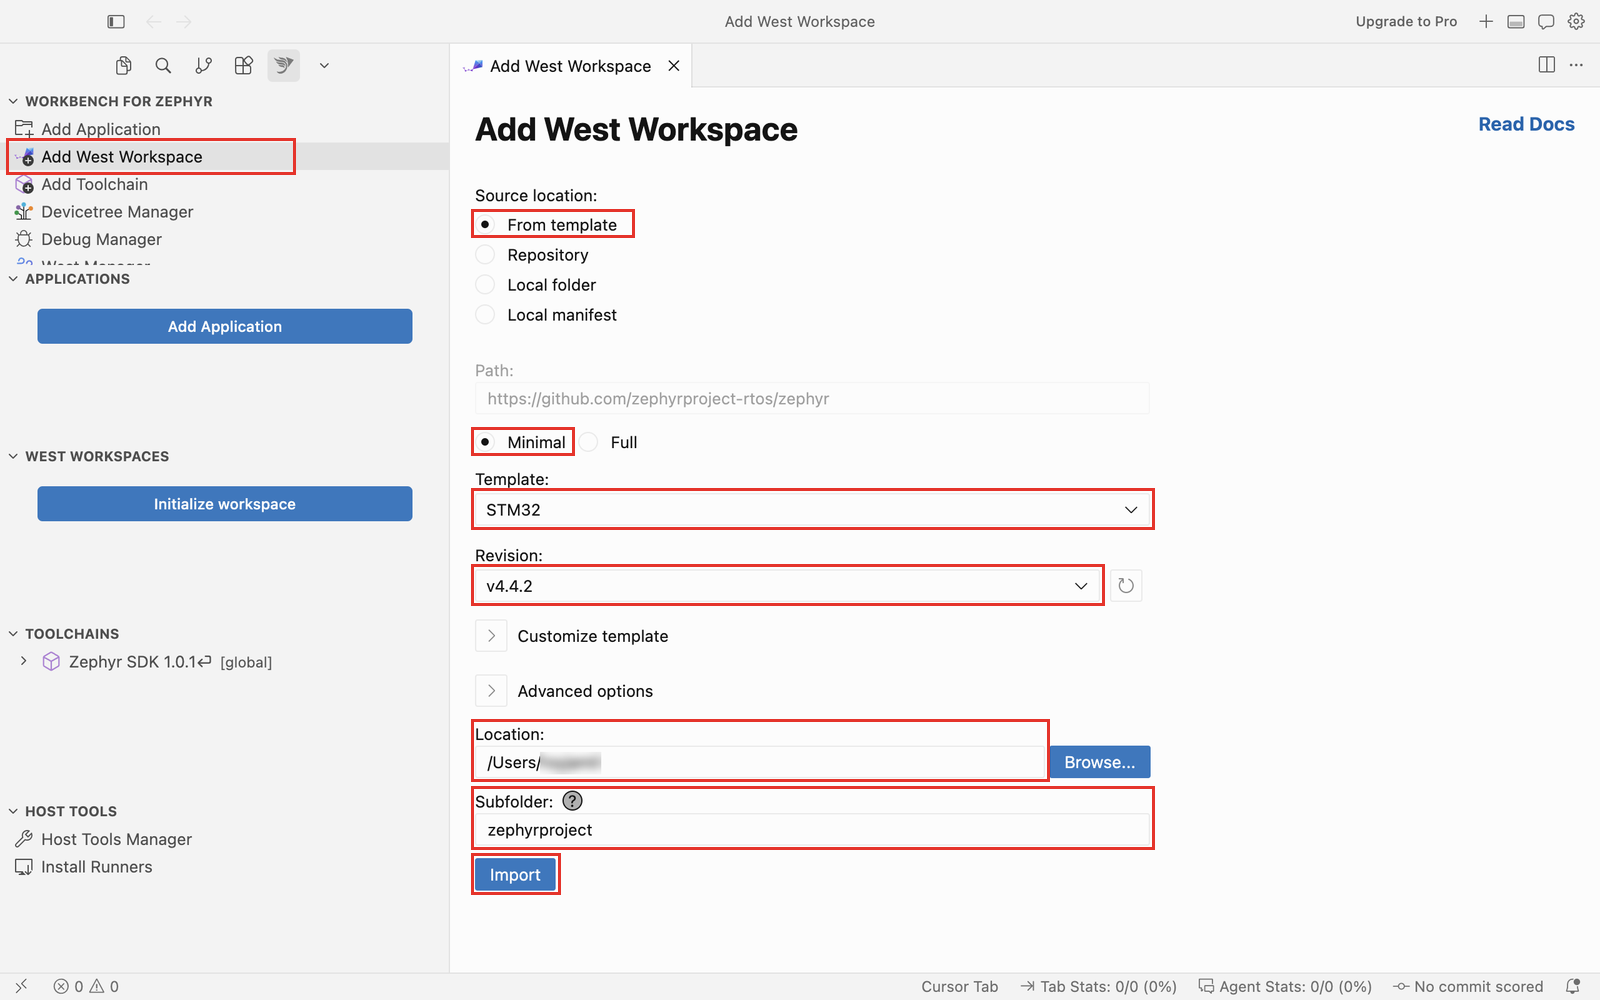The width and height of the screenshot is (1600, 1000).
Task: Click the Subfolder help question mark
Action: (x=572, y=801)
